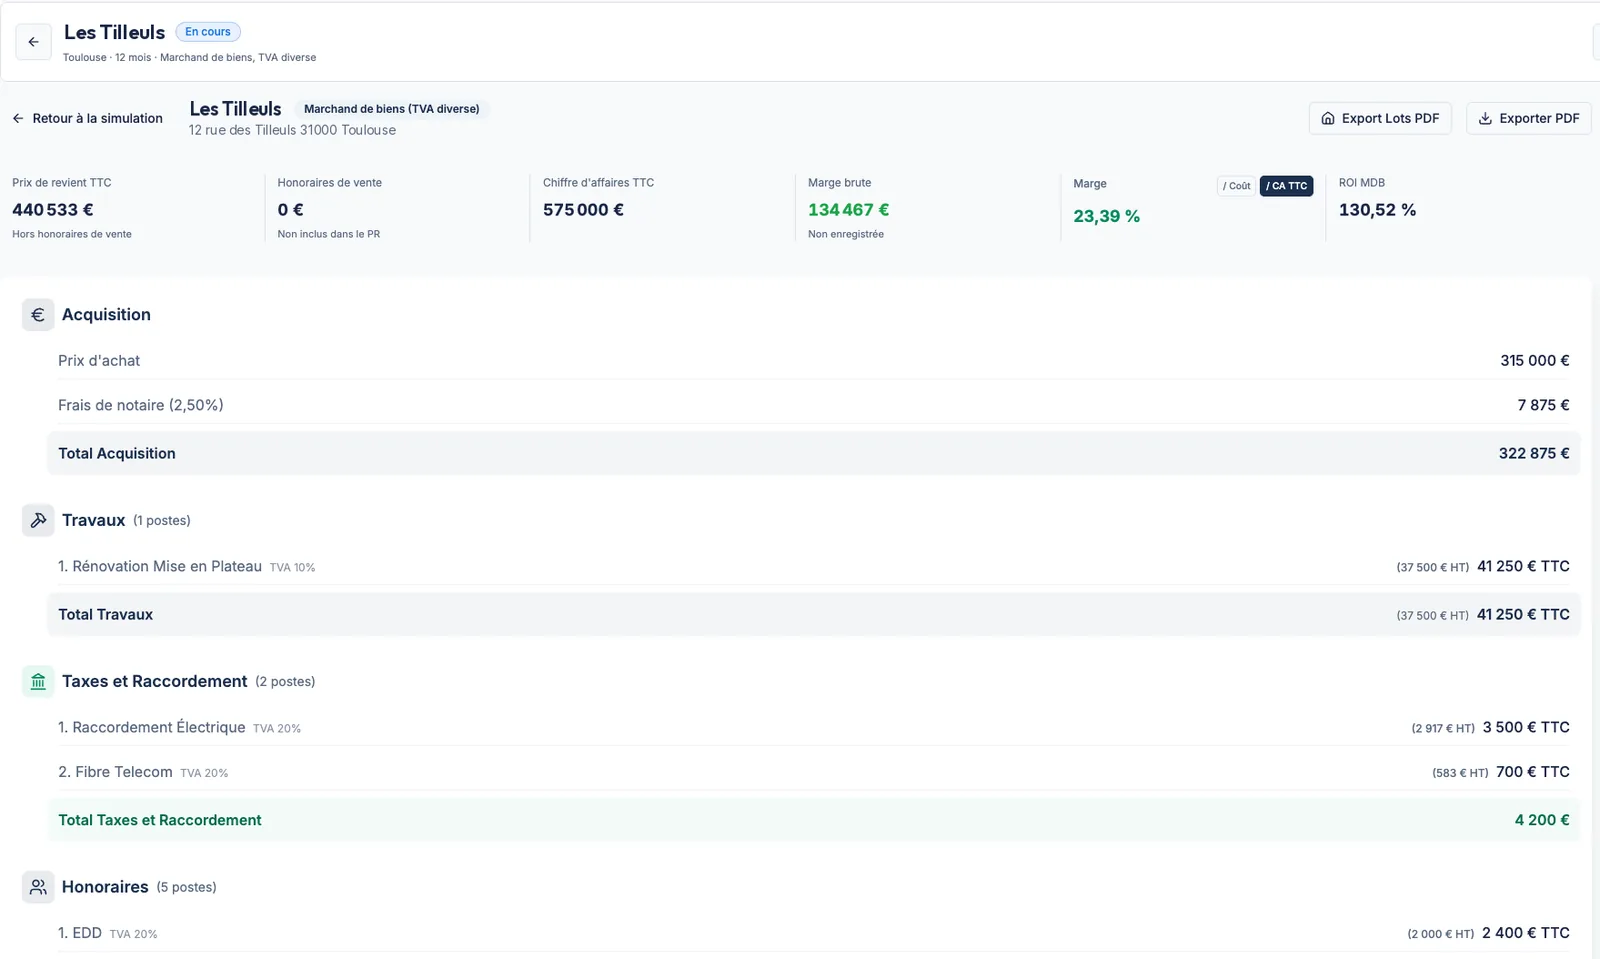Click the Taxes et Raccordement bank icon
The image size is (1600, 959).
tap(38, 681)
